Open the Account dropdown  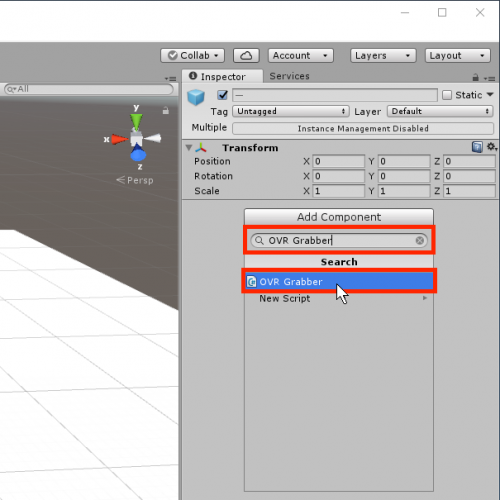tap(300, 55)
